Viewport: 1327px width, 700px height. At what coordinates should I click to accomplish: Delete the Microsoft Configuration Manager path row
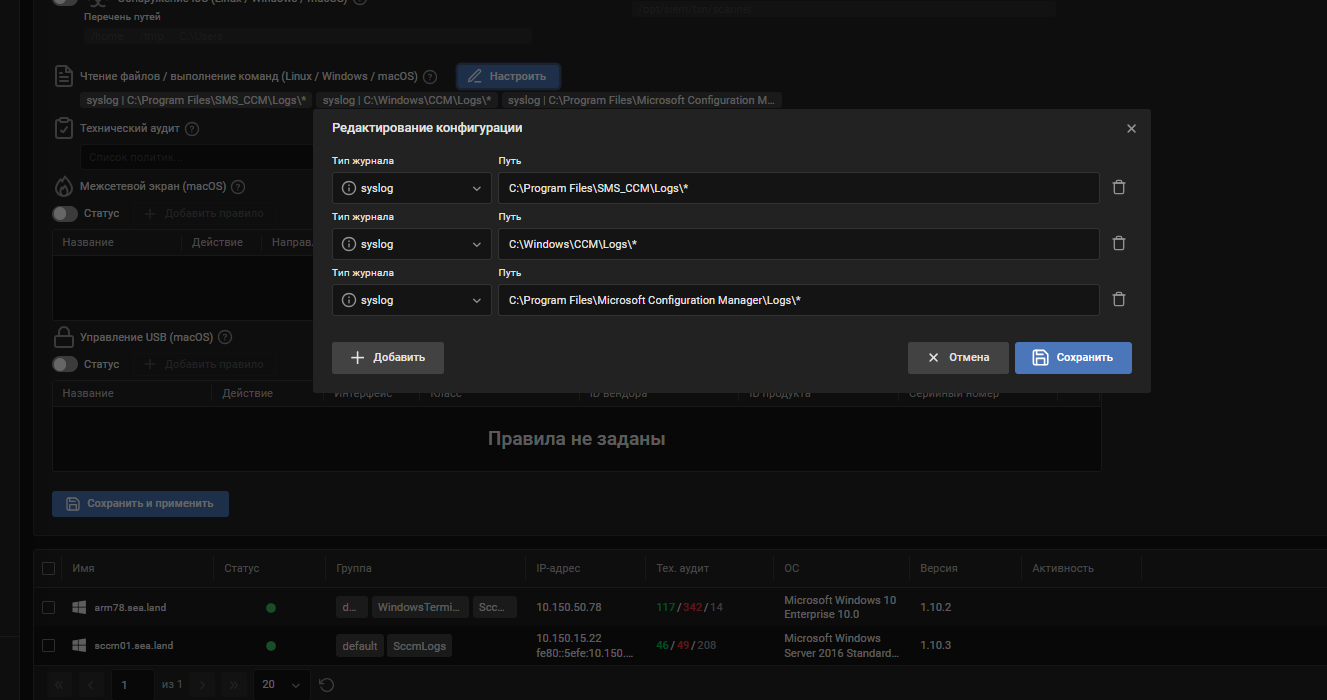pyautogui.click(x=1119, y=300)
